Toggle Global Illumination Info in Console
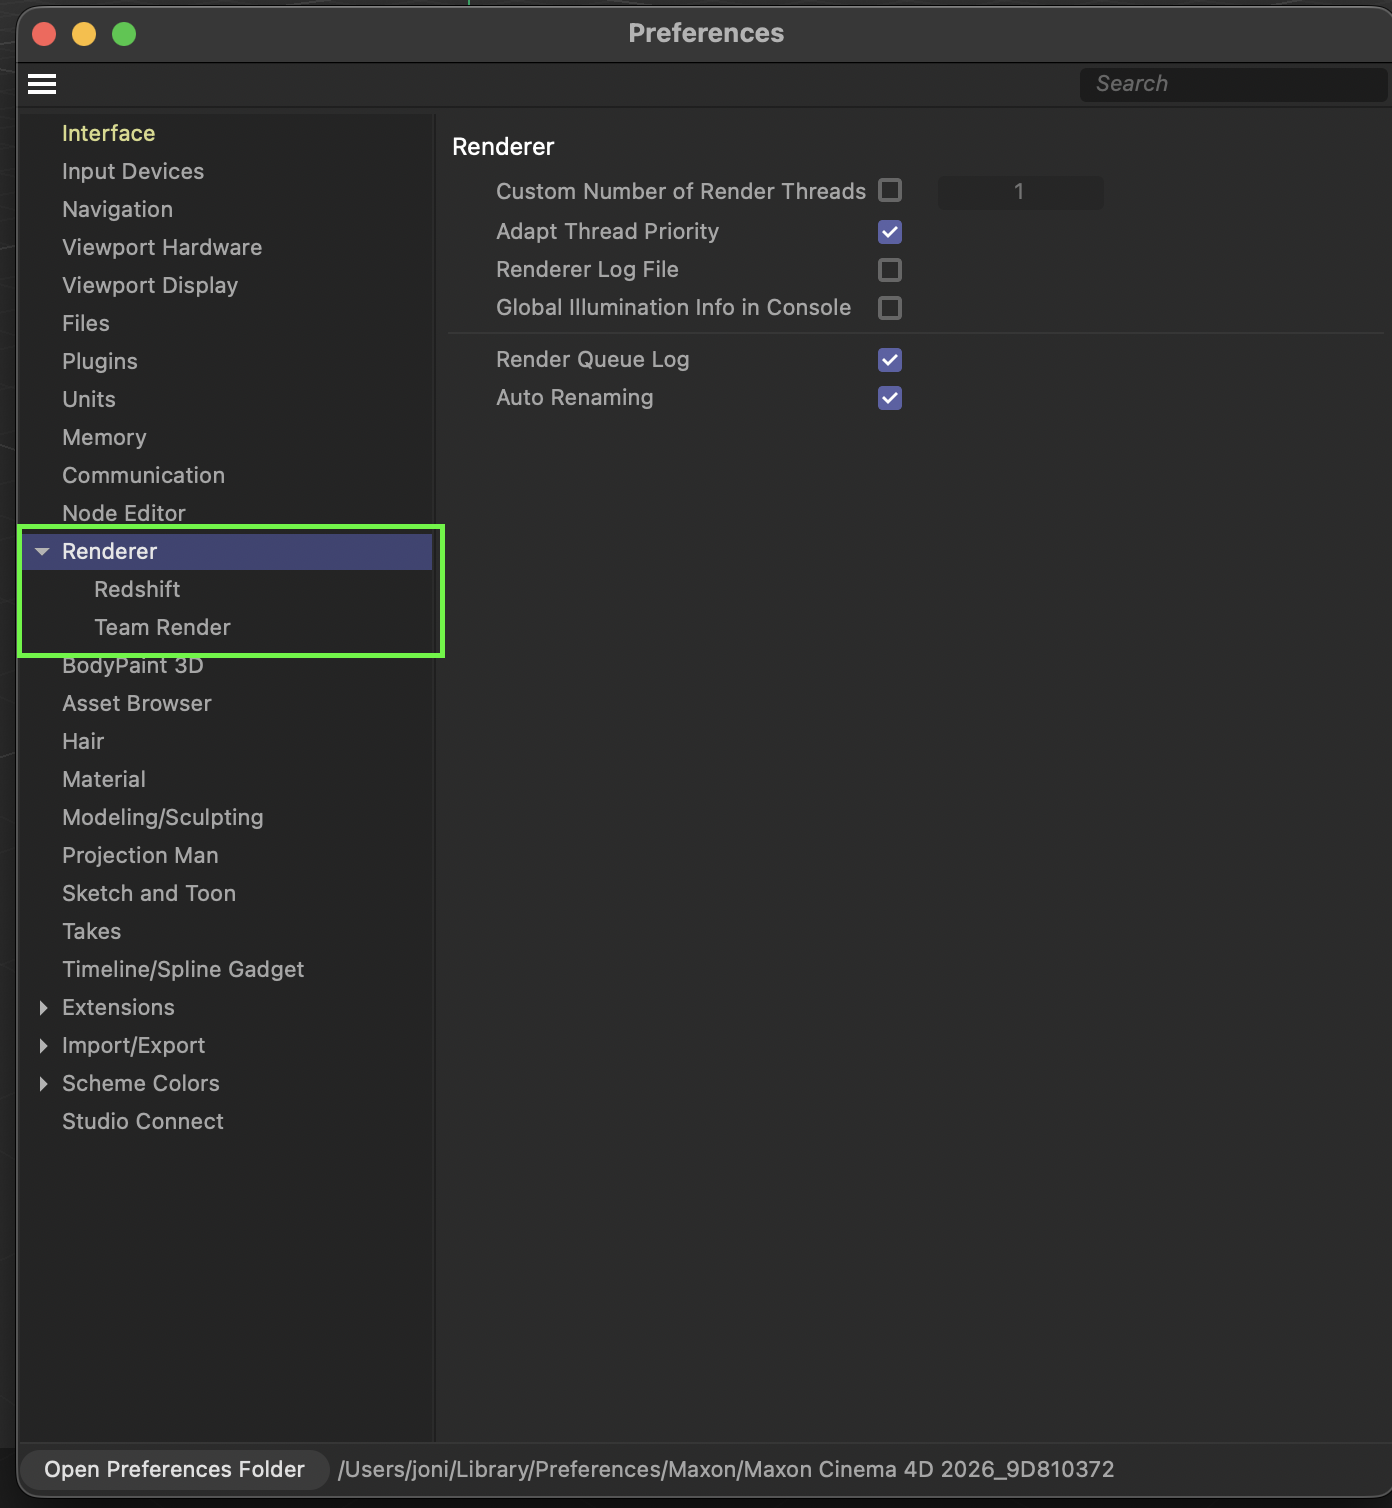Viewport: 1392px width, 1508px height. 890,308
